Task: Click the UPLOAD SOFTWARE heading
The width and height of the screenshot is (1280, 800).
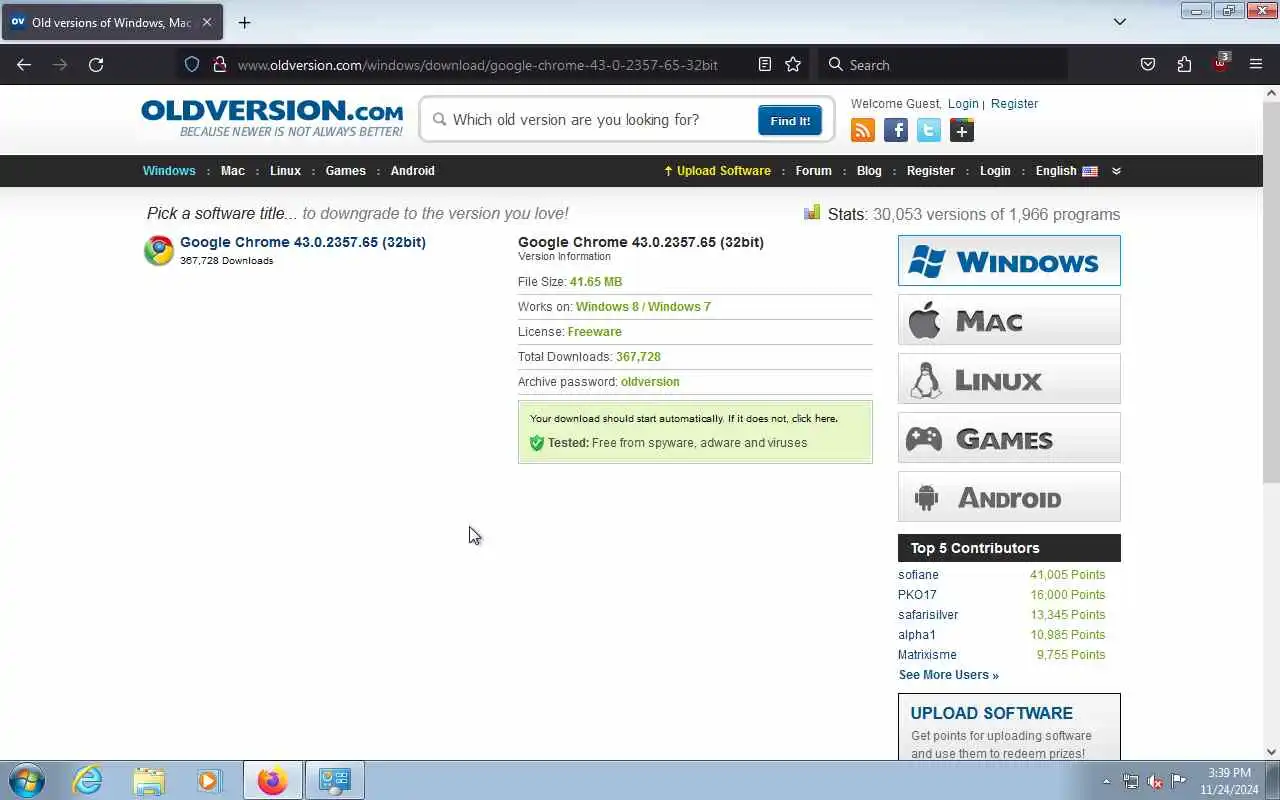Action: coord(991,713)
